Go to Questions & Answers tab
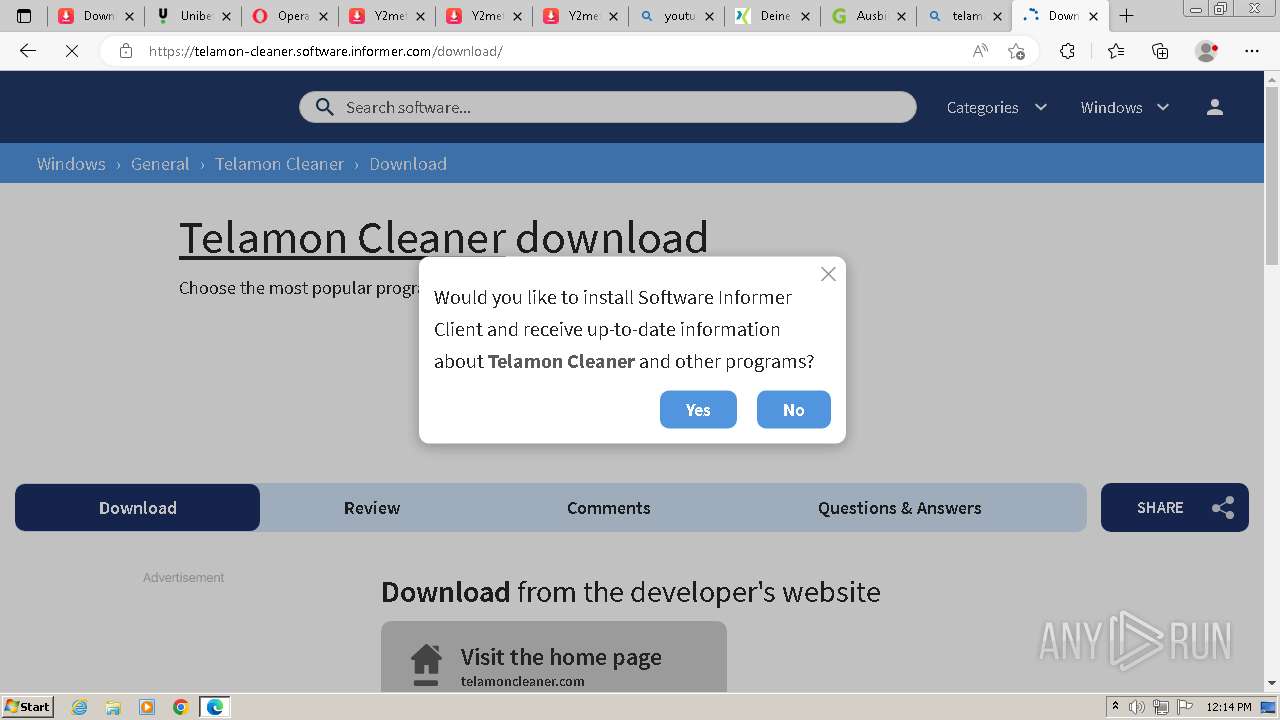This screenshot has width=1280, height=720. point(900,508)
